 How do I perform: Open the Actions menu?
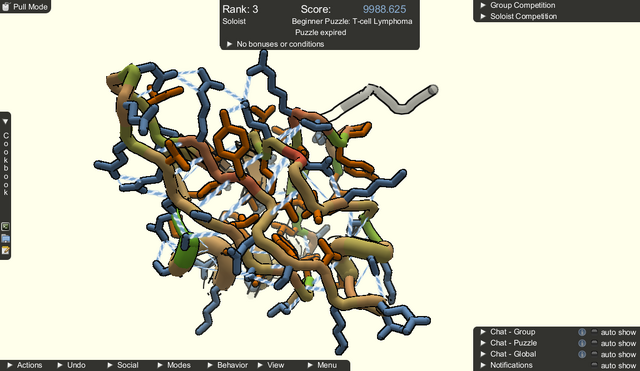pyautogui.click(x=25, y=365)
